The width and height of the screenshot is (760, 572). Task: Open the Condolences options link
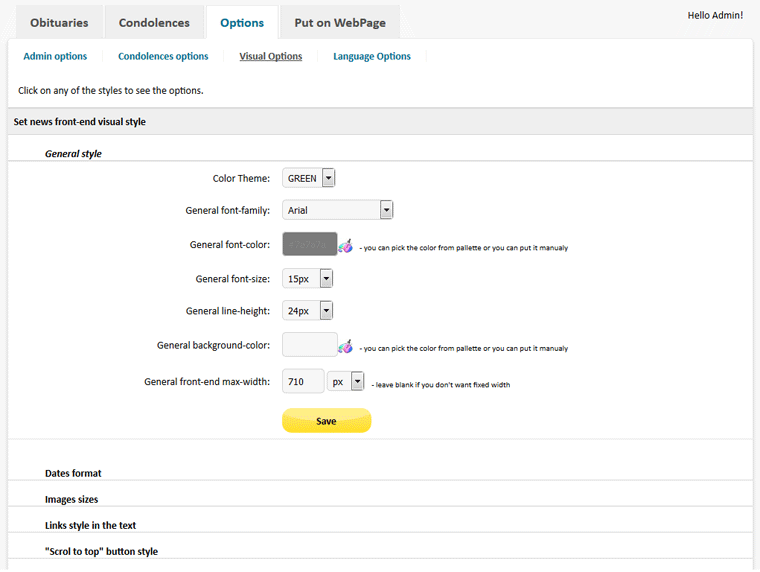(x=163, y=56)
